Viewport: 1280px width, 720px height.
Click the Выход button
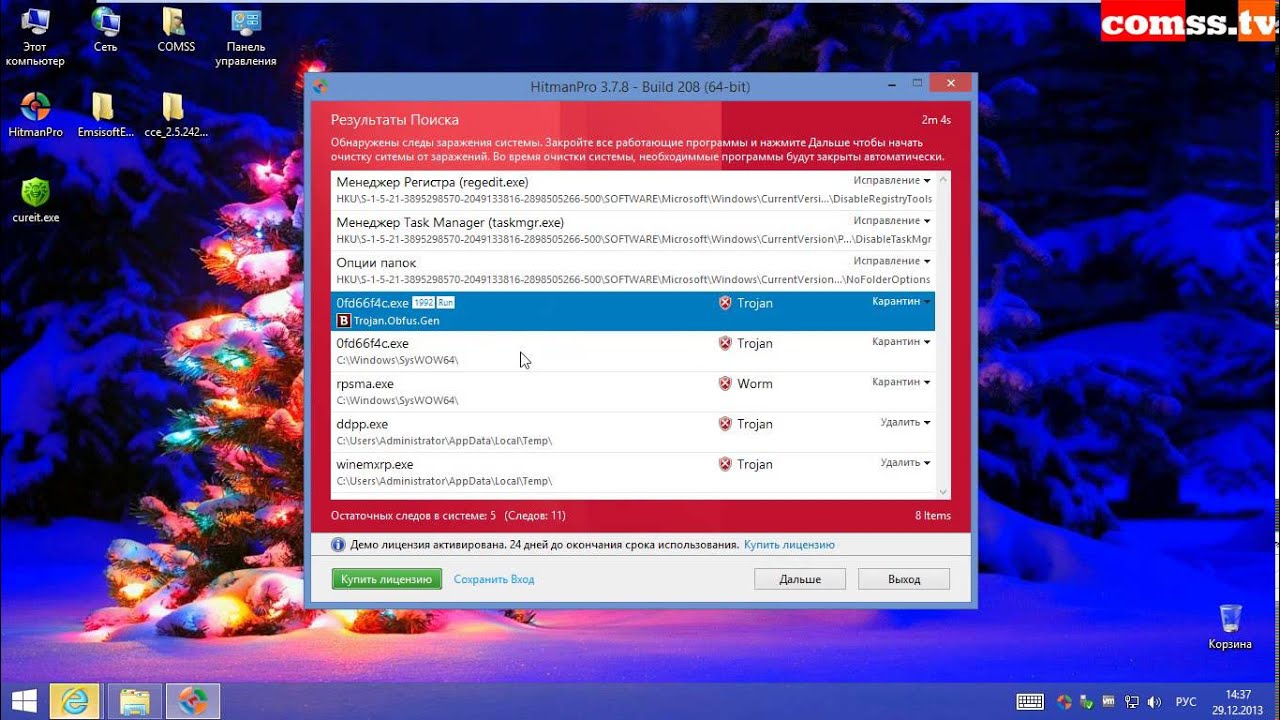point(904,579)
